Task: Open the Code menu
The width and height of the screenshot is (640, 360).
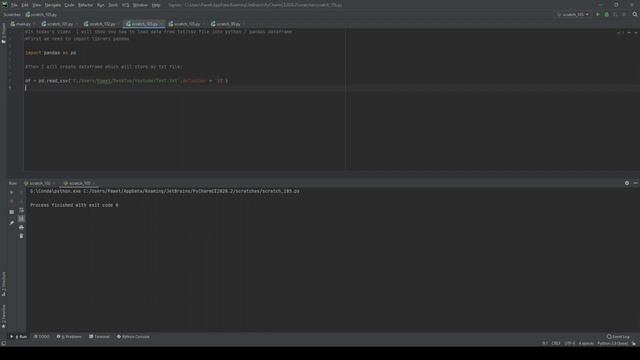Action: coord(69,5)
